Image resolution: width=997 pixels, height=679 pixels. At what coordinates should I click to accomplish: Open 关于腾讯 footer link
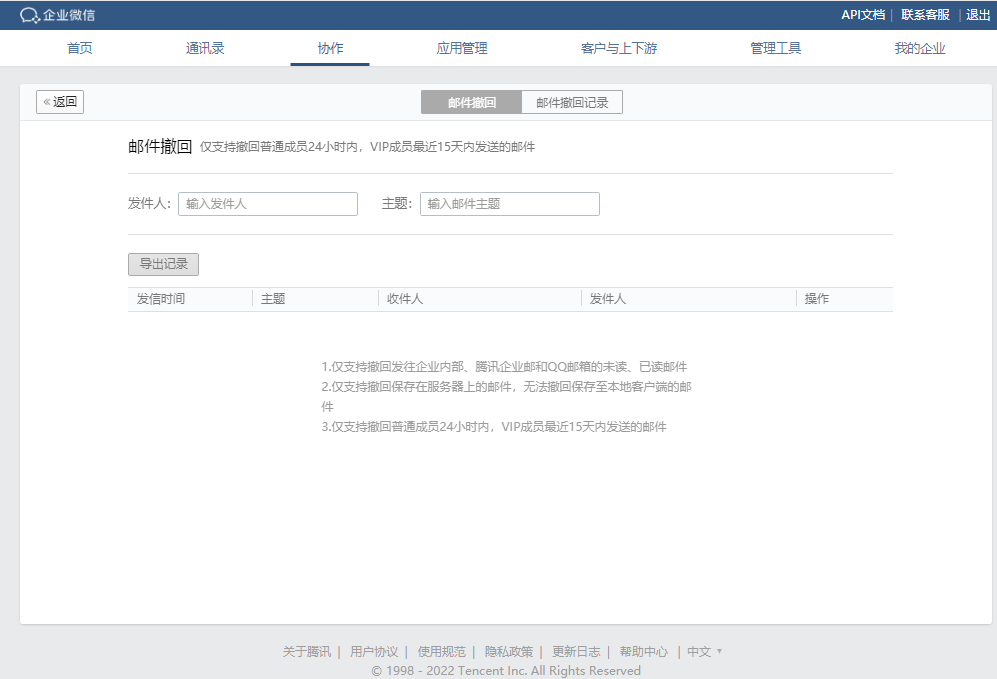pyautogui.click(x=306, y=652)
